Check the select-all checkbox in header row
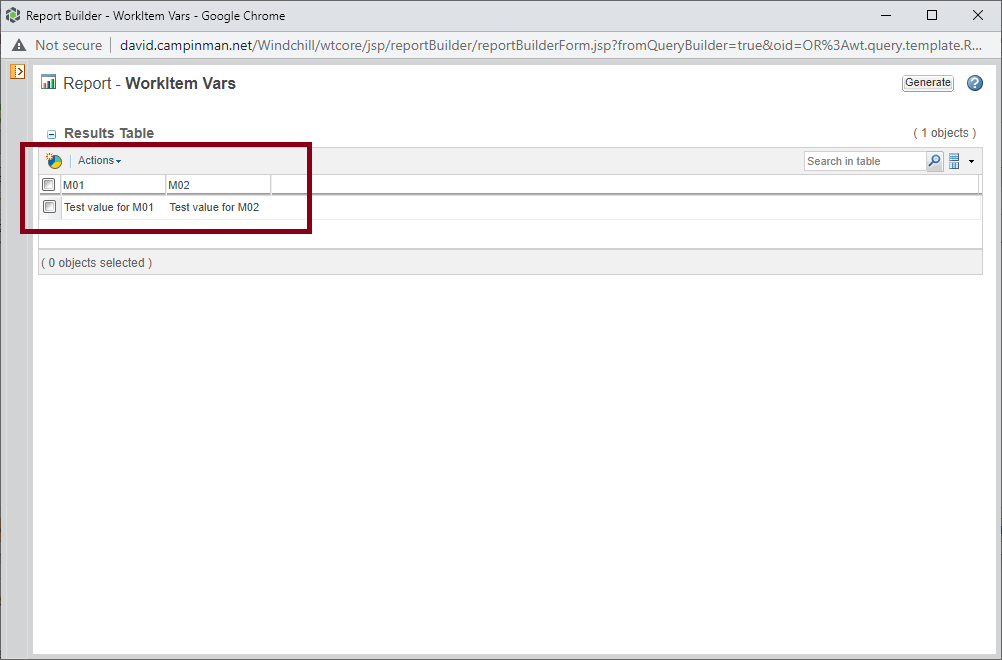This screenshot has width=1002, height=660. [48, 184]
